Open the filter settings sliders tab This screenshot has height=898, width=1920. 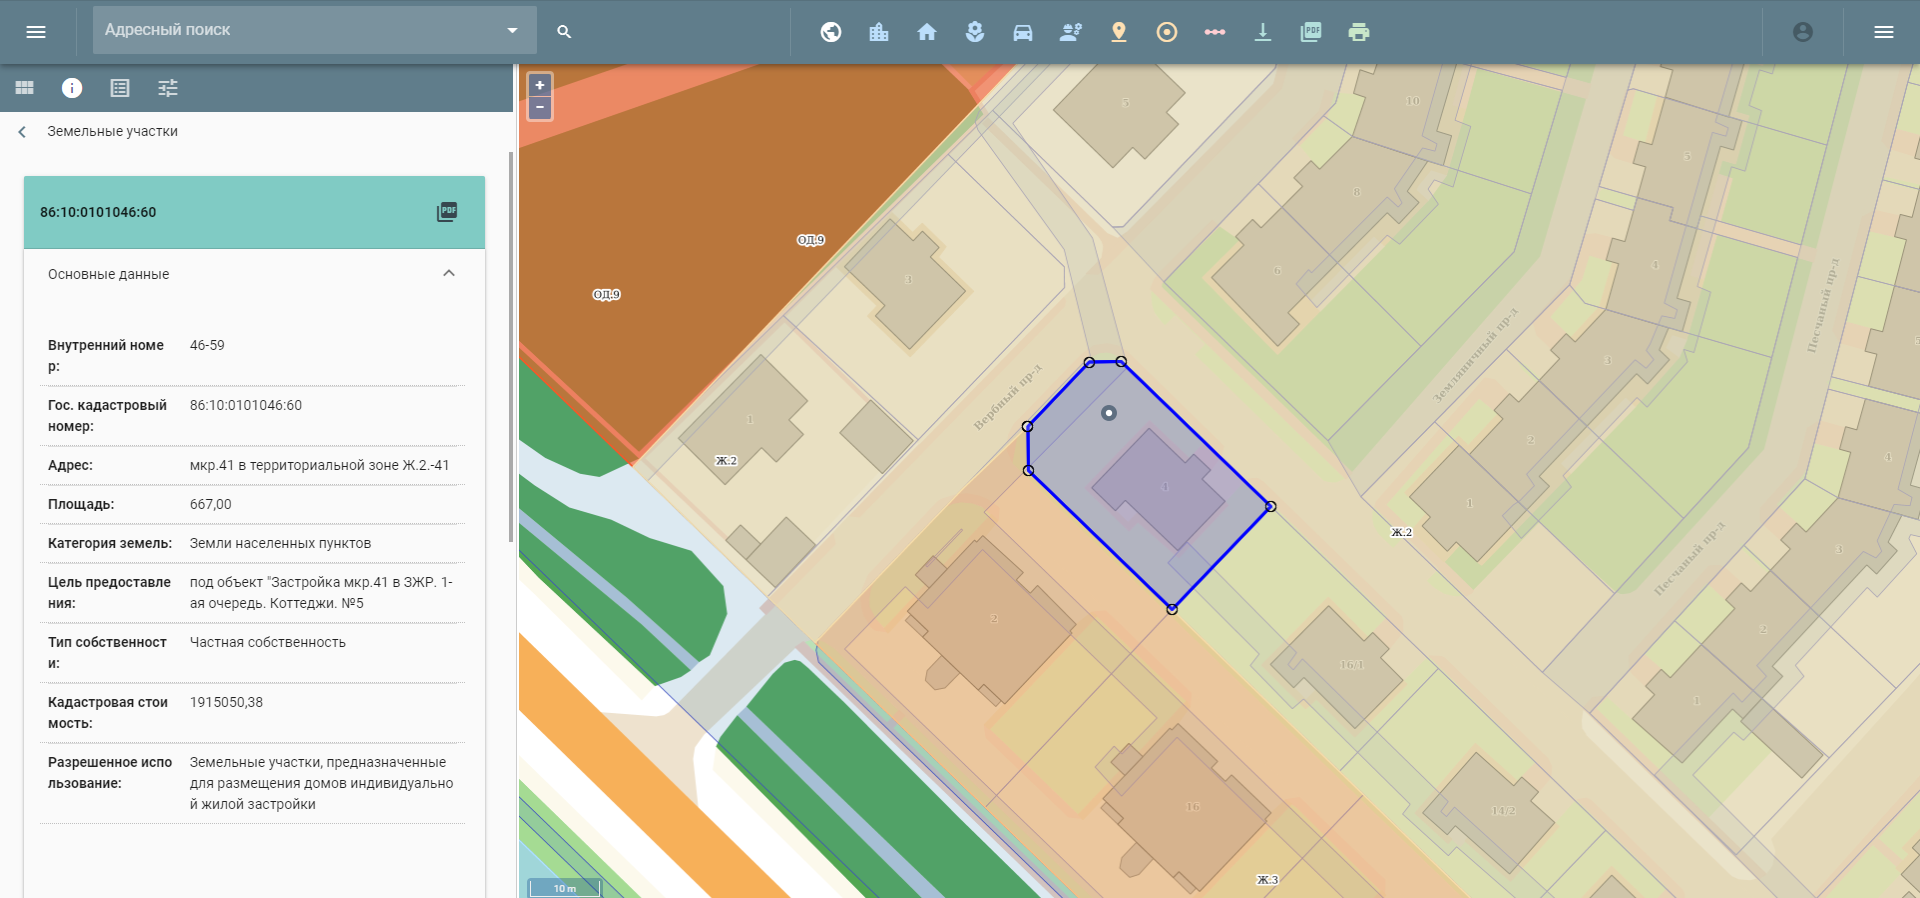168,88
